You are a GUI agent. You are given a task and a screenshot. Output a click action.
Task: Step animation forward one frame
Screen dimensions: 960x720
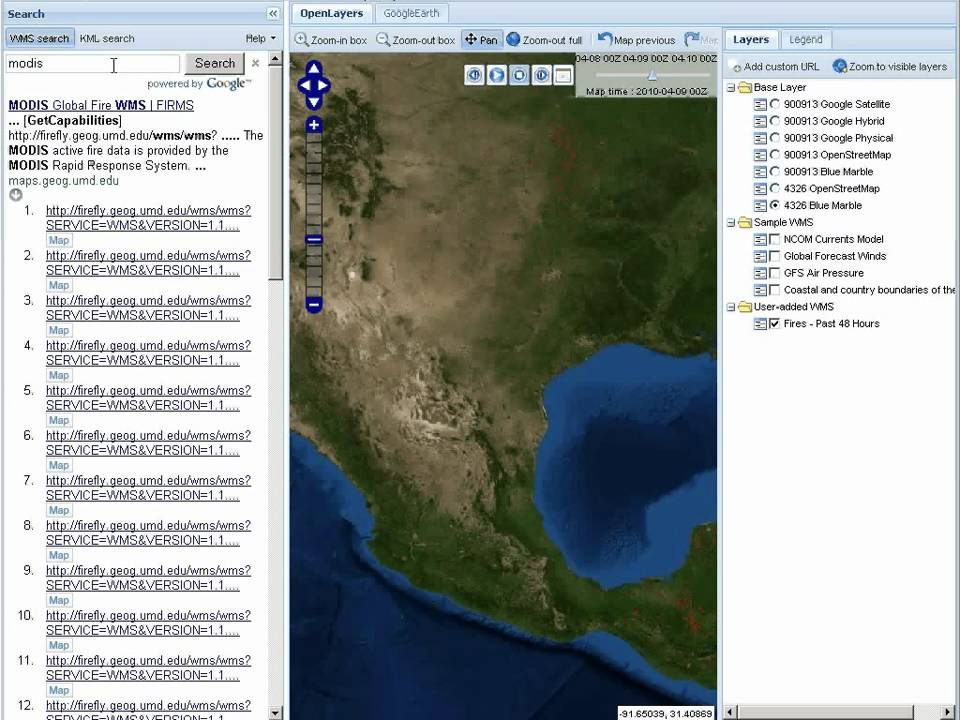pyautogui.click(x=542, y=75)
